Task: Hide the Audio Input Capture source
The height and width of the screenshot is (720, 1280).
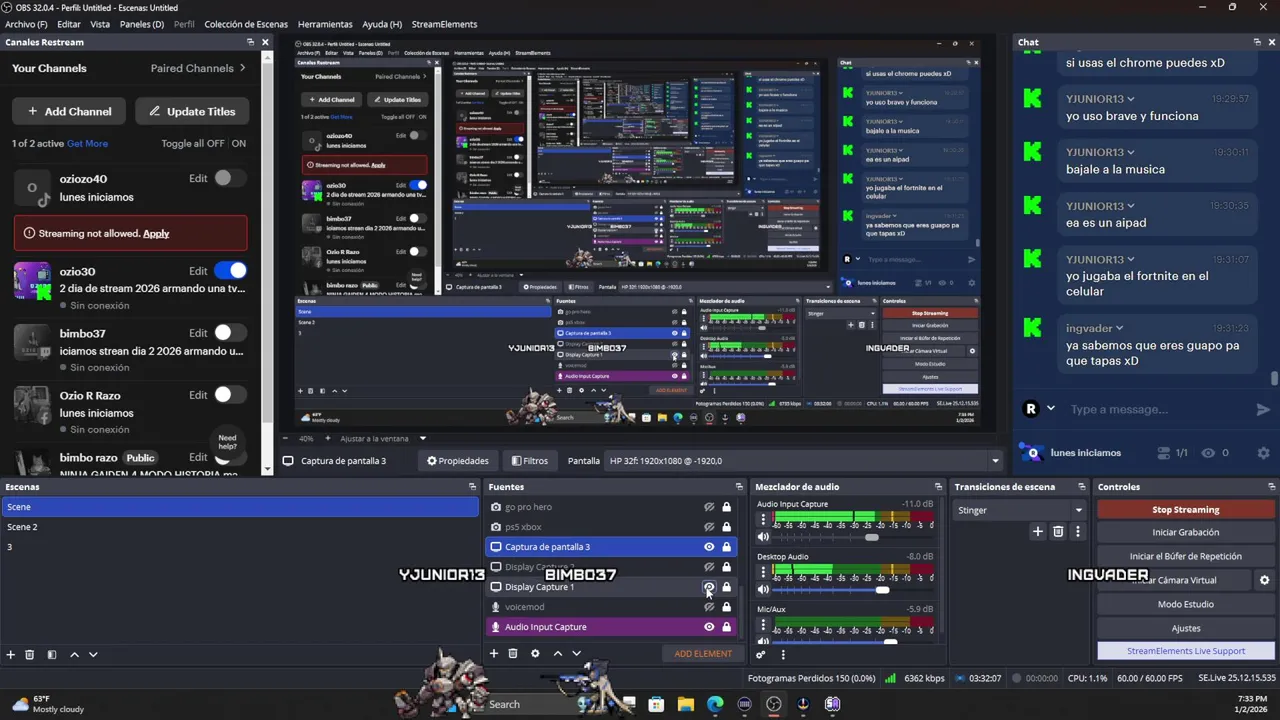Action: pyautogui.click(x=709, y=627)
